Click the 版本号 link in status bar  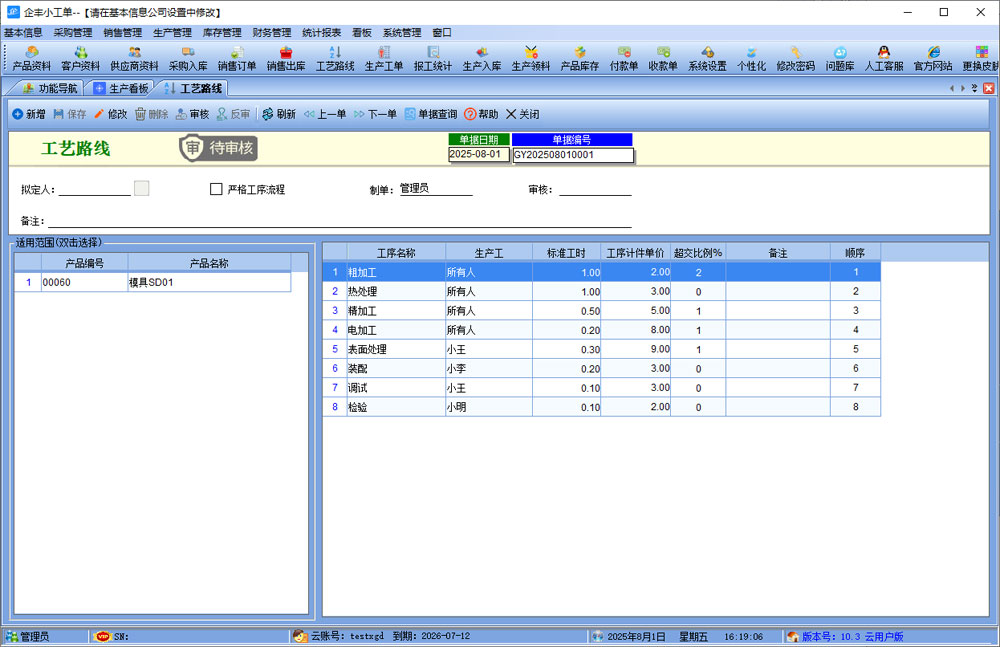coord(853,636)
